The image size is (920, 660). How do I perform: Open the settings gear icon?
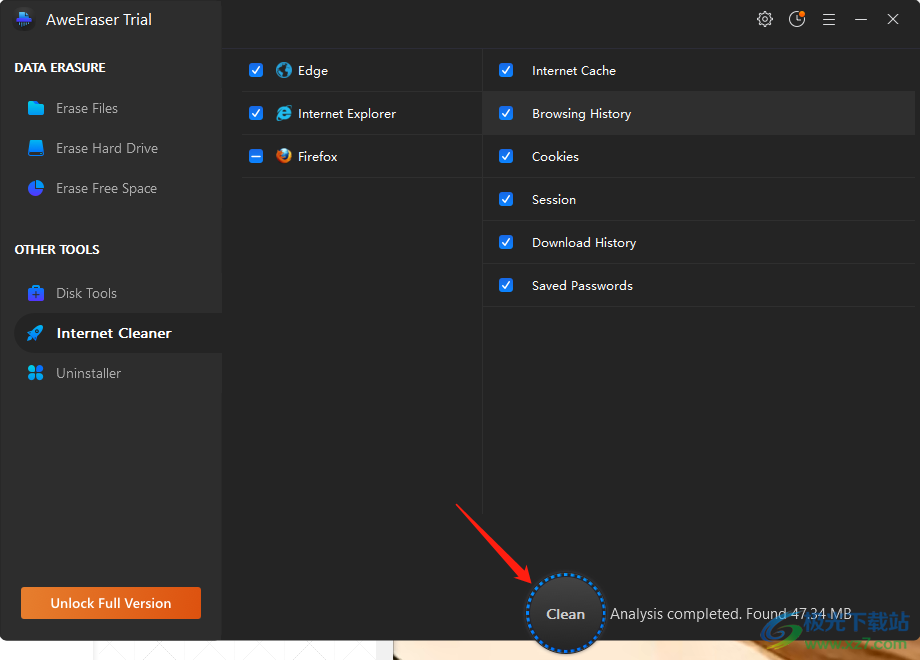tap(765, 19)
